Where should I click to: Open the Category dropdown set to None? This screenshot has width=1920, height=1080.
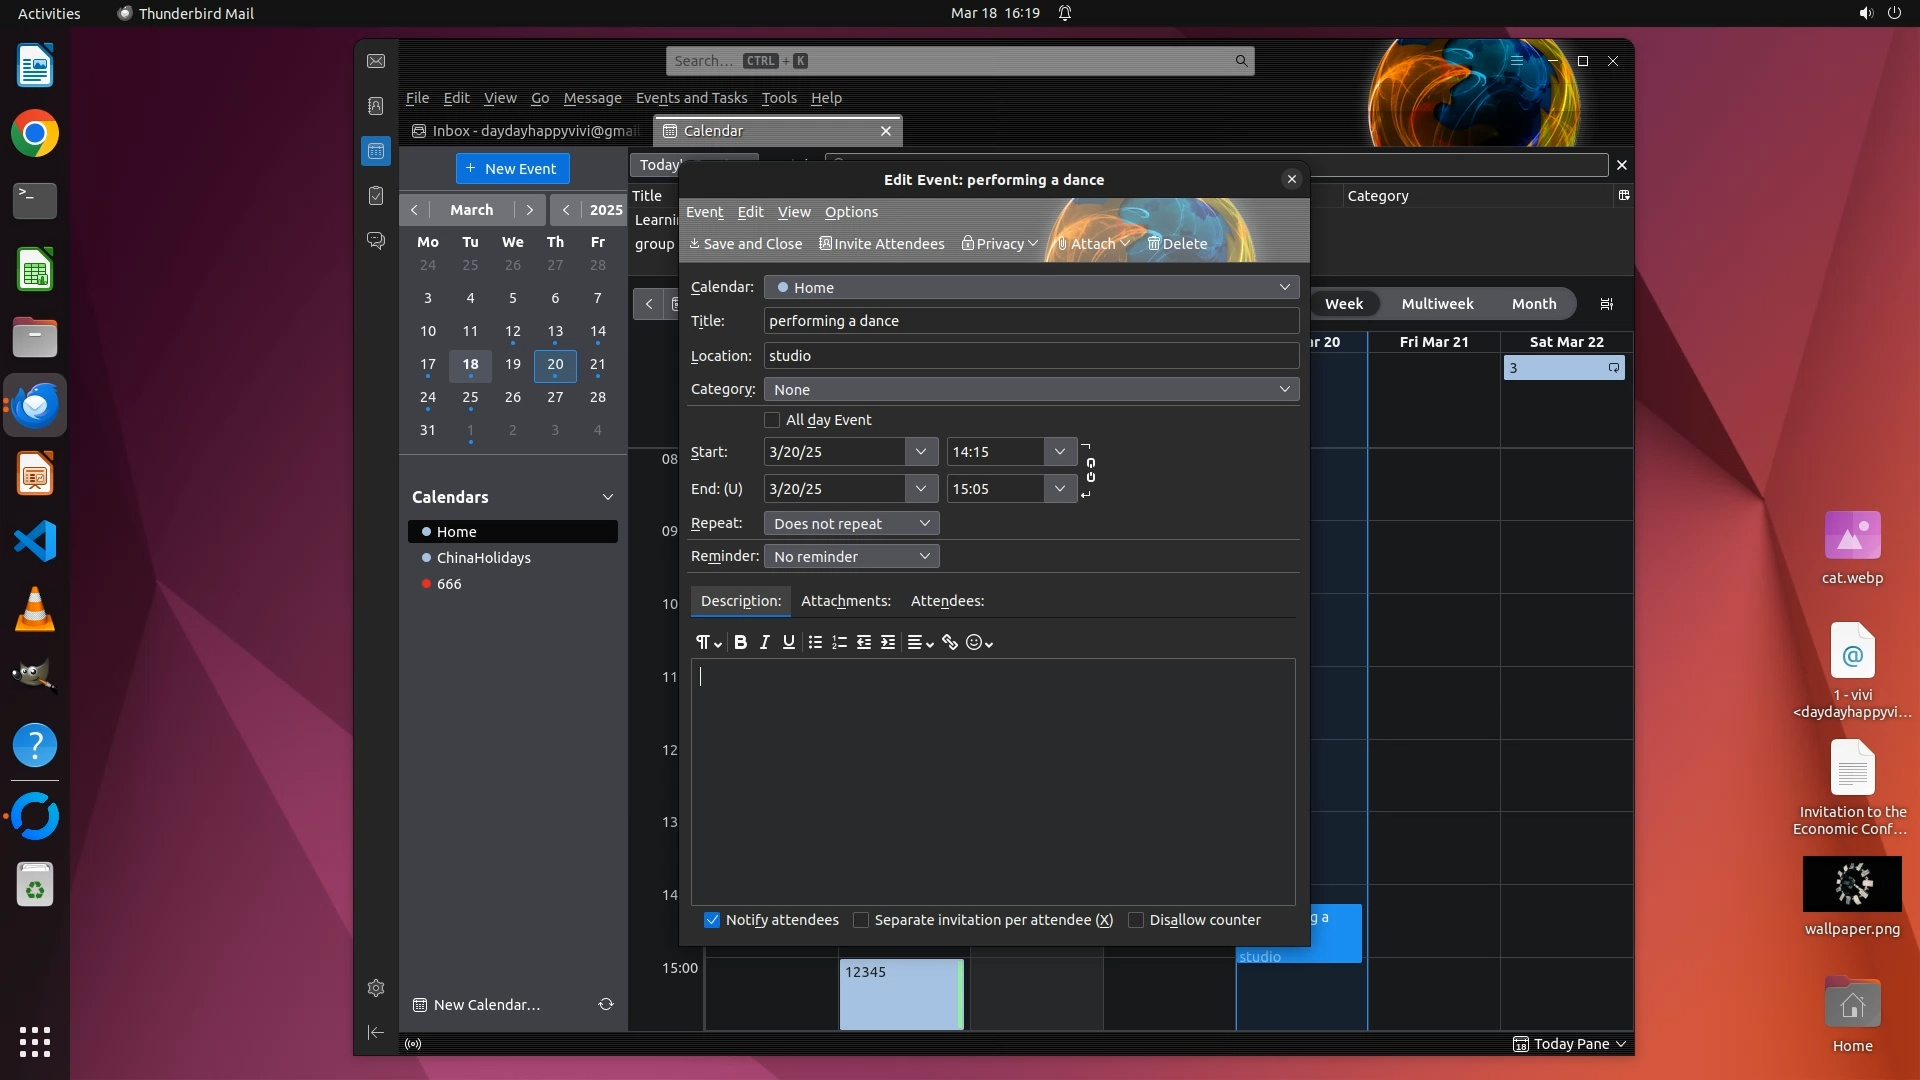pos(1031,389)
